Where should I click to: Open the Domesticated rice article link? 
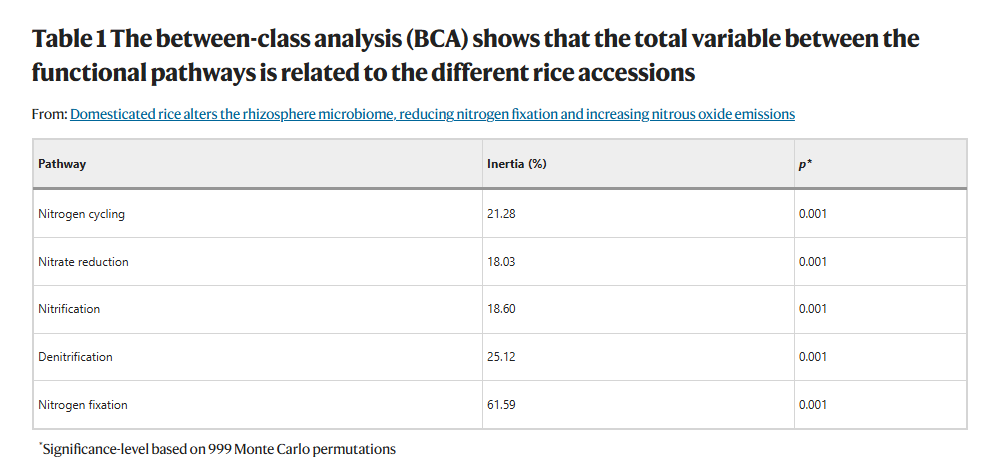tap(432, 114)
